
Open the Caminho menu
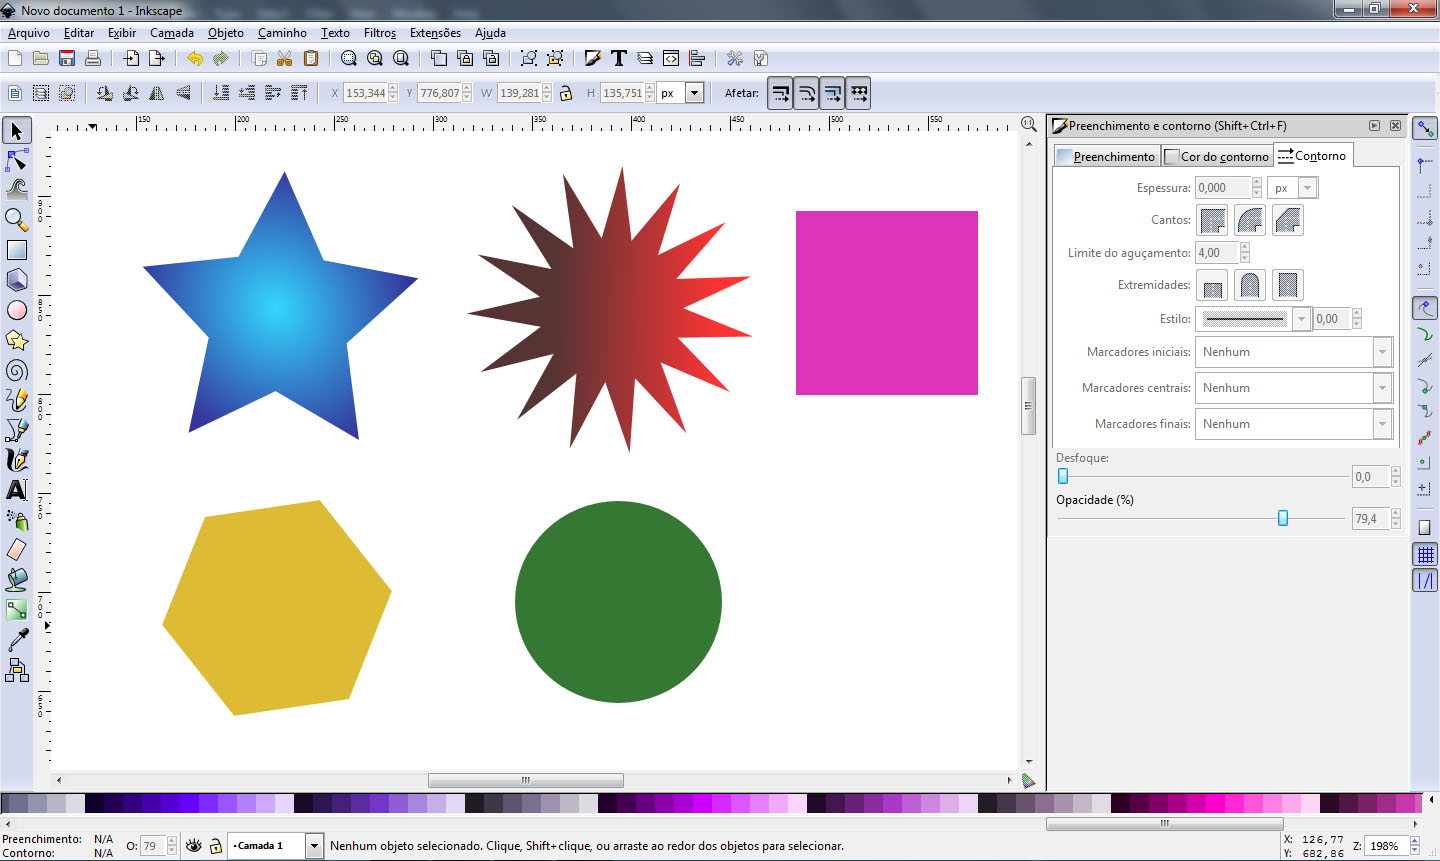282,33
